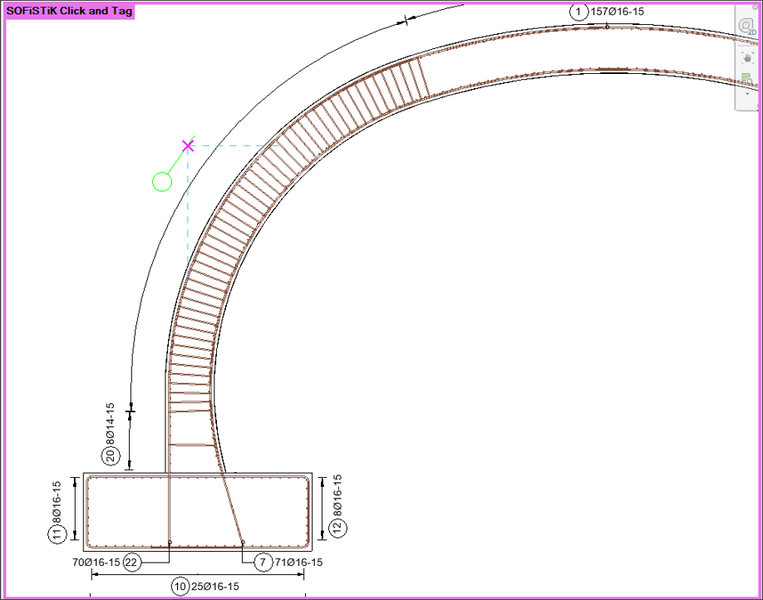Select rebar tag bubble number 12

[x=338, y=527]
